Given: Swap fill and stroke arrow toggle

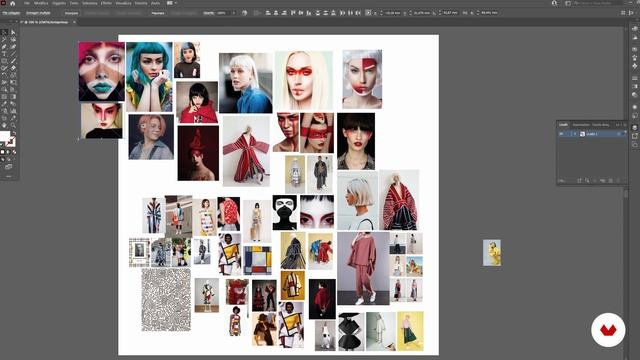Looking at the screenshot, I should 13,133.
